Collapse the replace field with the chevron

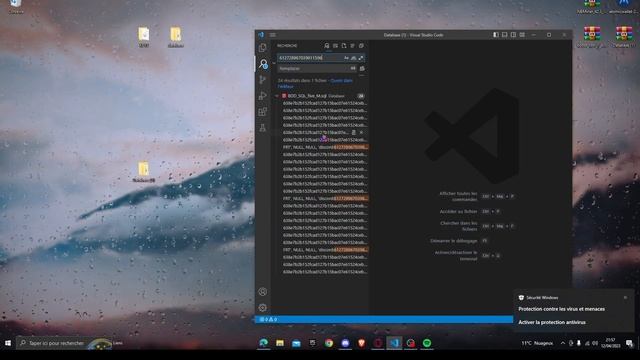click(274, 63)
